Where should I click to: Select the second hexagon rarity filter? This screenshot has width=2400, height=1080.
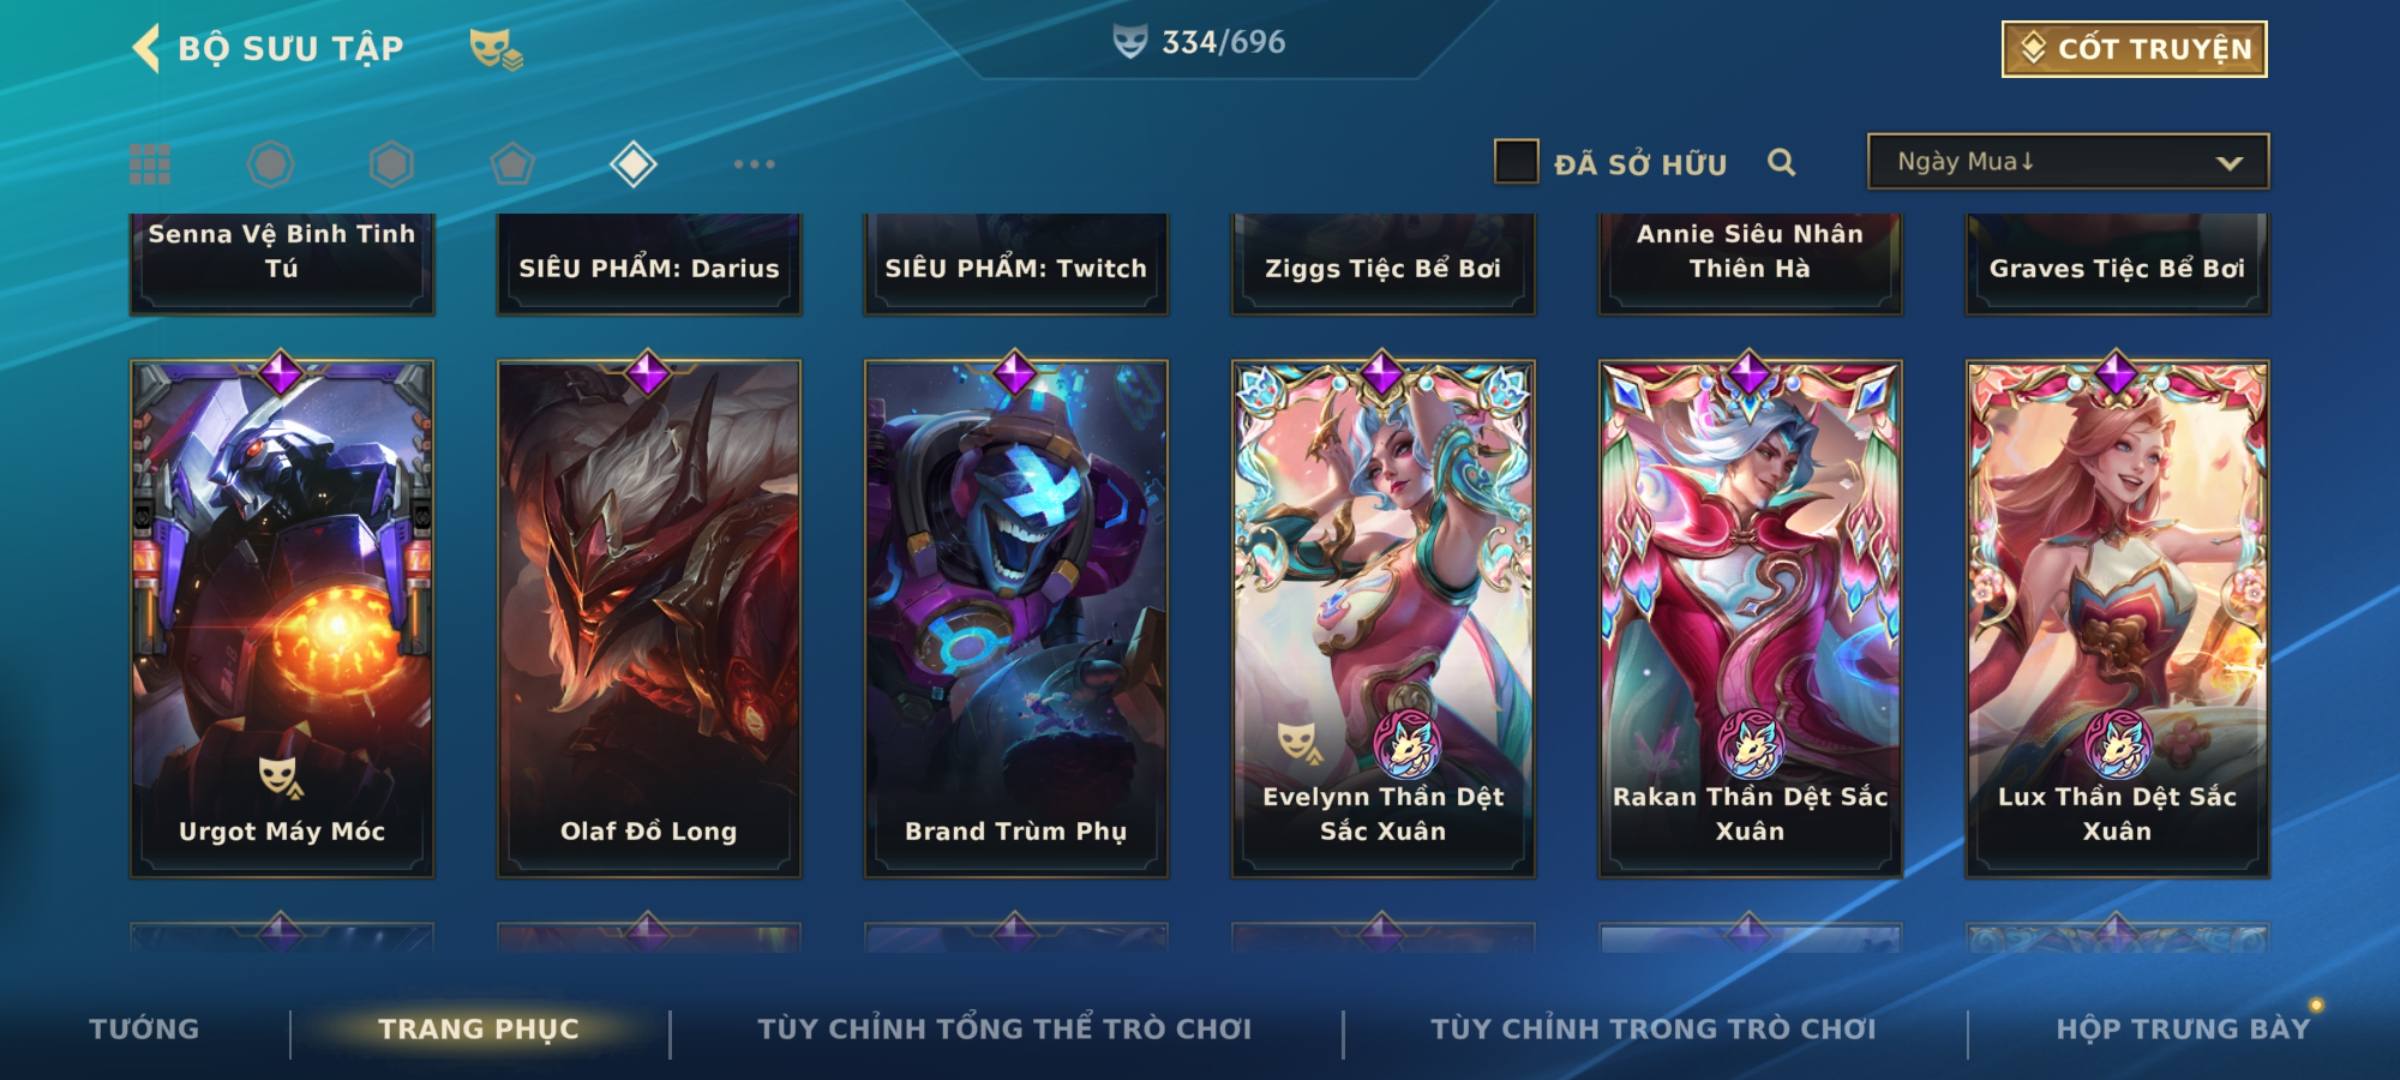(391, 164)
